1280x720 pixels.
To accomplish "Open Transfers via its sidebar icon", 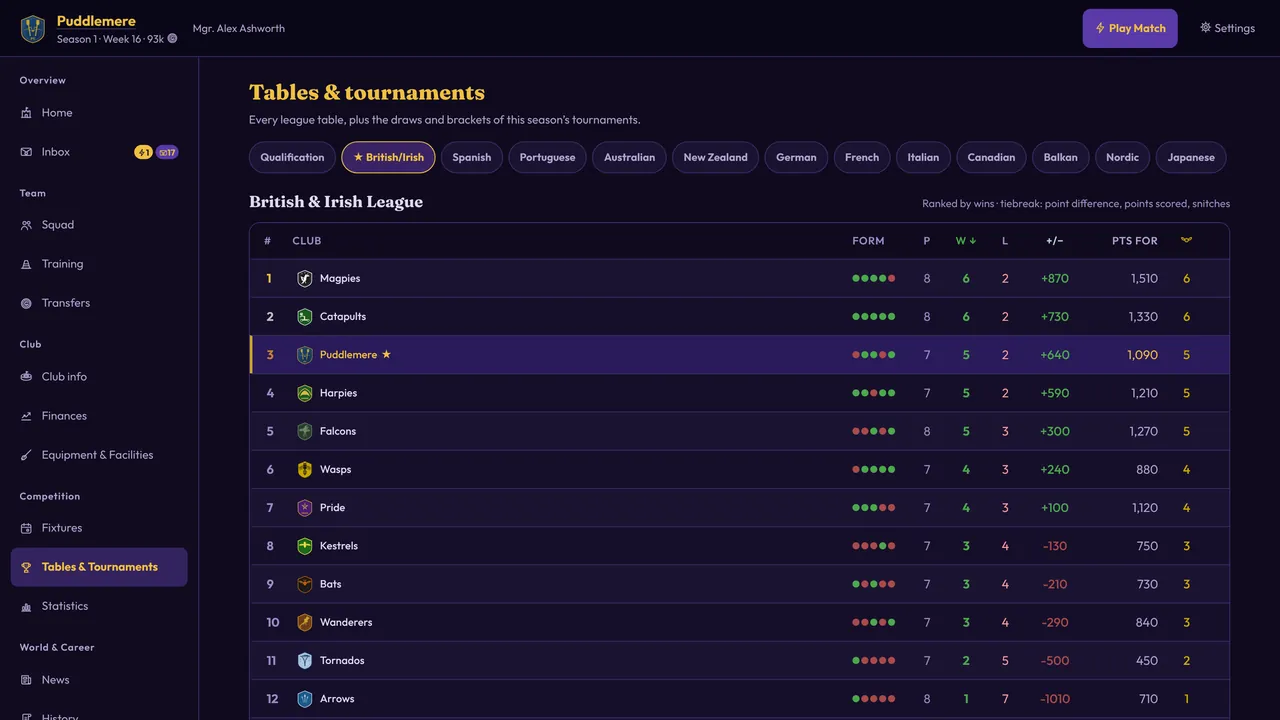I will click(26, 303).
